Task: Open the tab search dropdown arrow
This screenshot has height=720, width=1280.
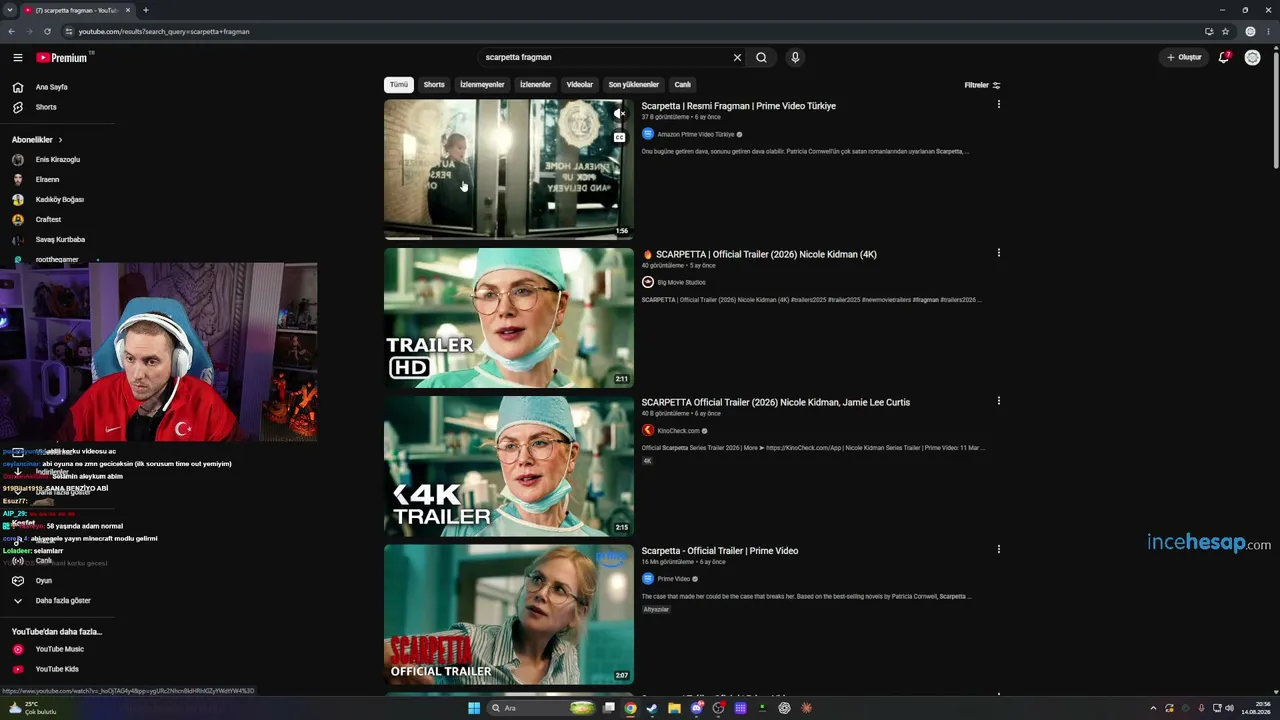Action: pos(9,10)
